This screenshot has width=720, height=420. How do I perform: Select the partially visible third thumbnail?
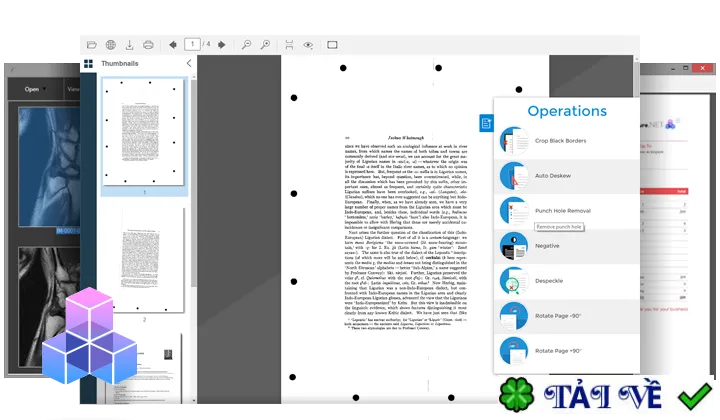(x=142, y=369)
